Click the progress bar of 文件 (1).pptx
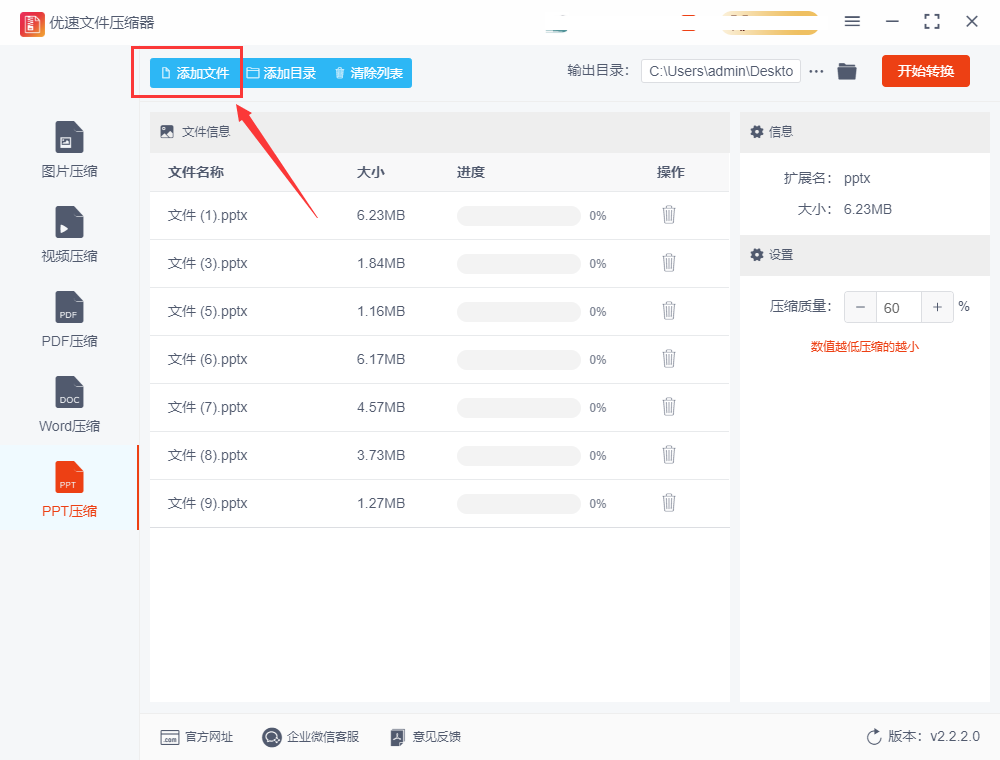Image resolution: width=1000 pixels, height=760 pixels. click(x=518, y=216)
